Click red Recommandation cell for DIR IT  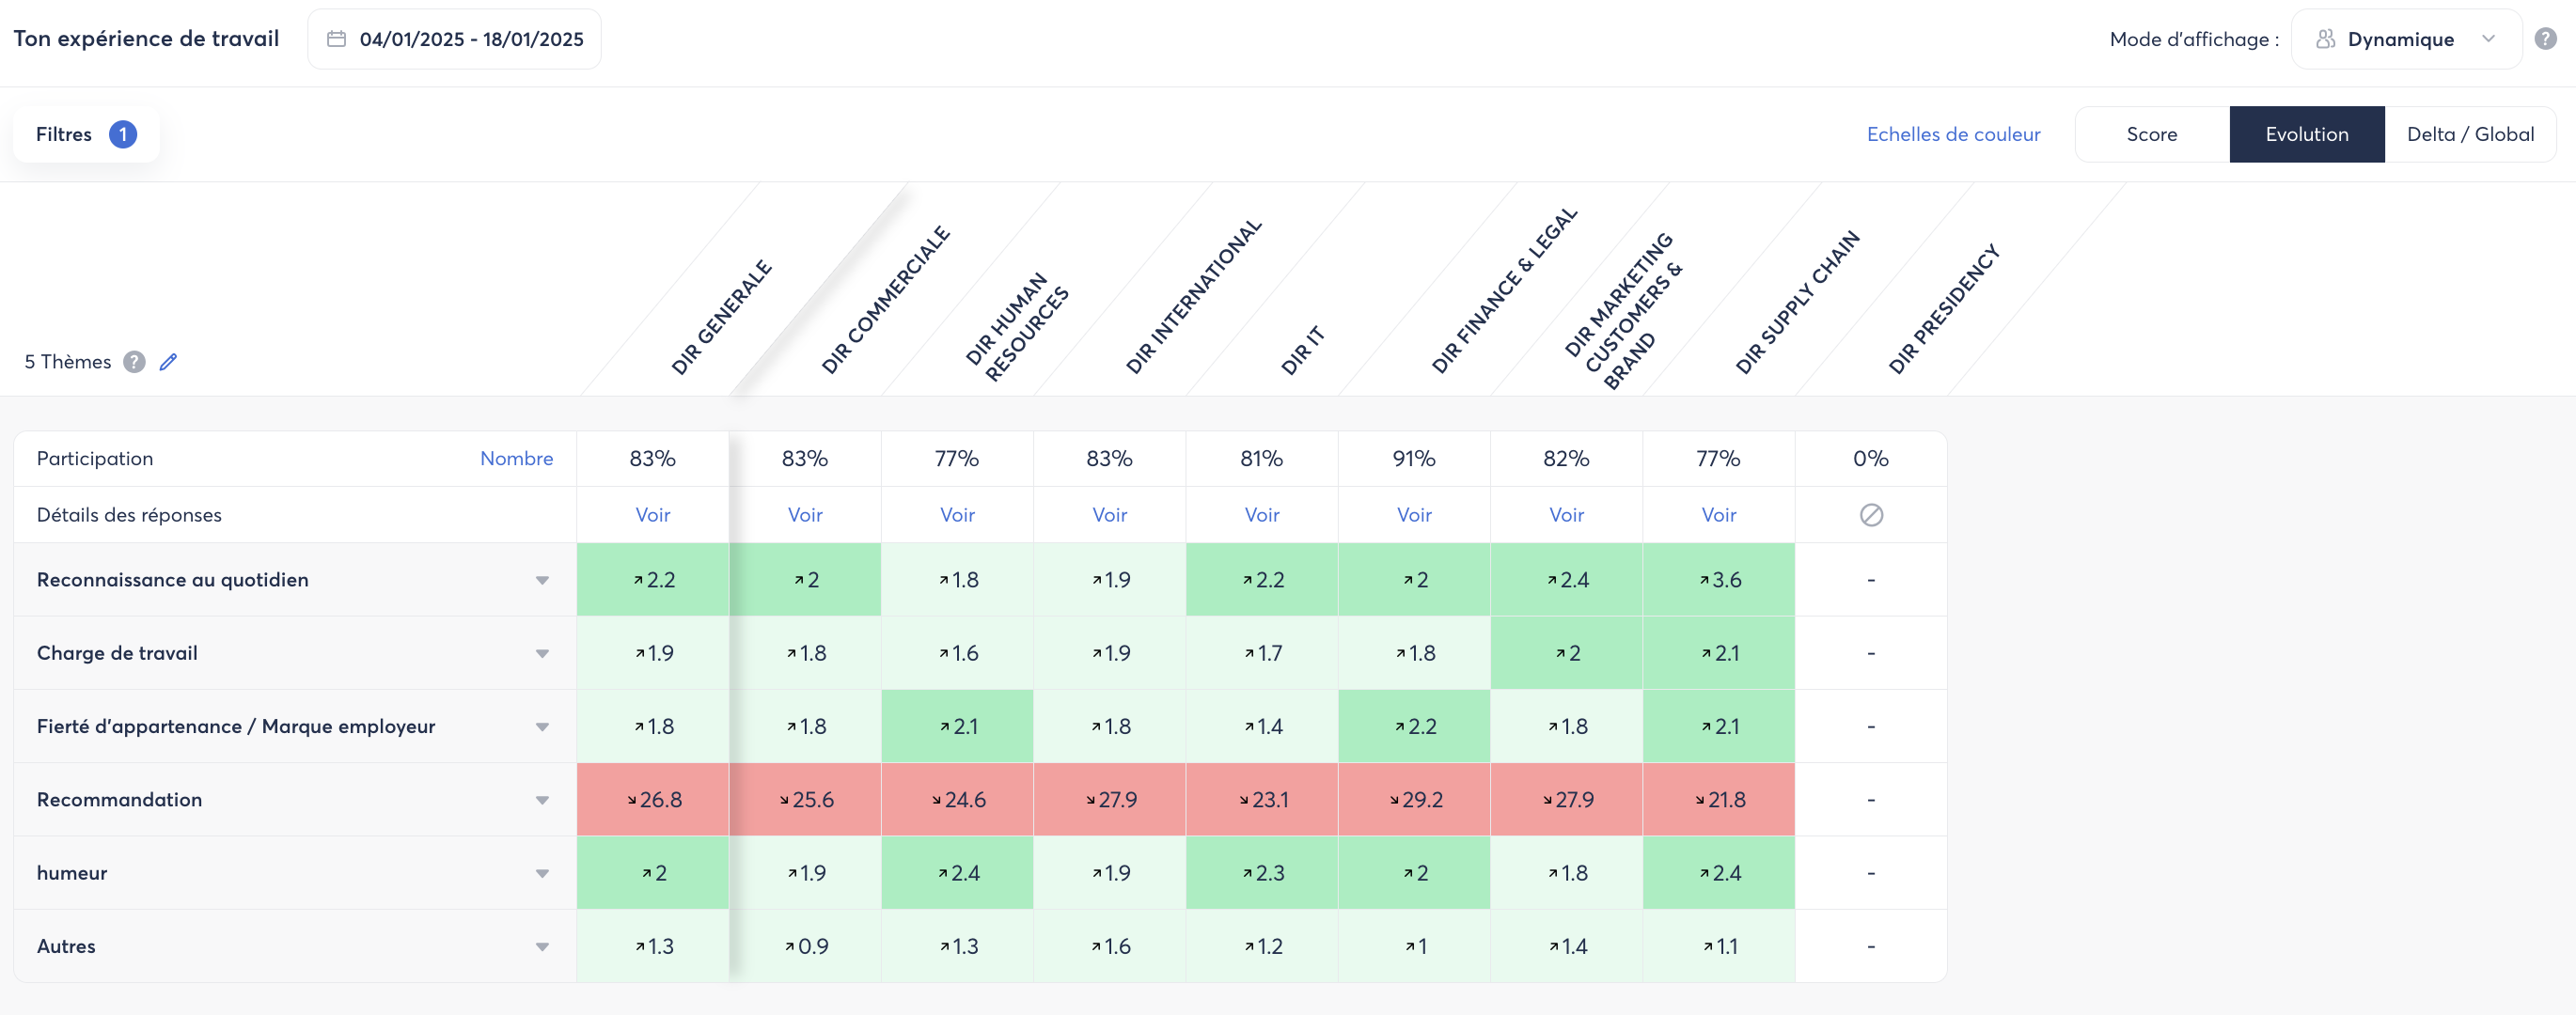1262,800
